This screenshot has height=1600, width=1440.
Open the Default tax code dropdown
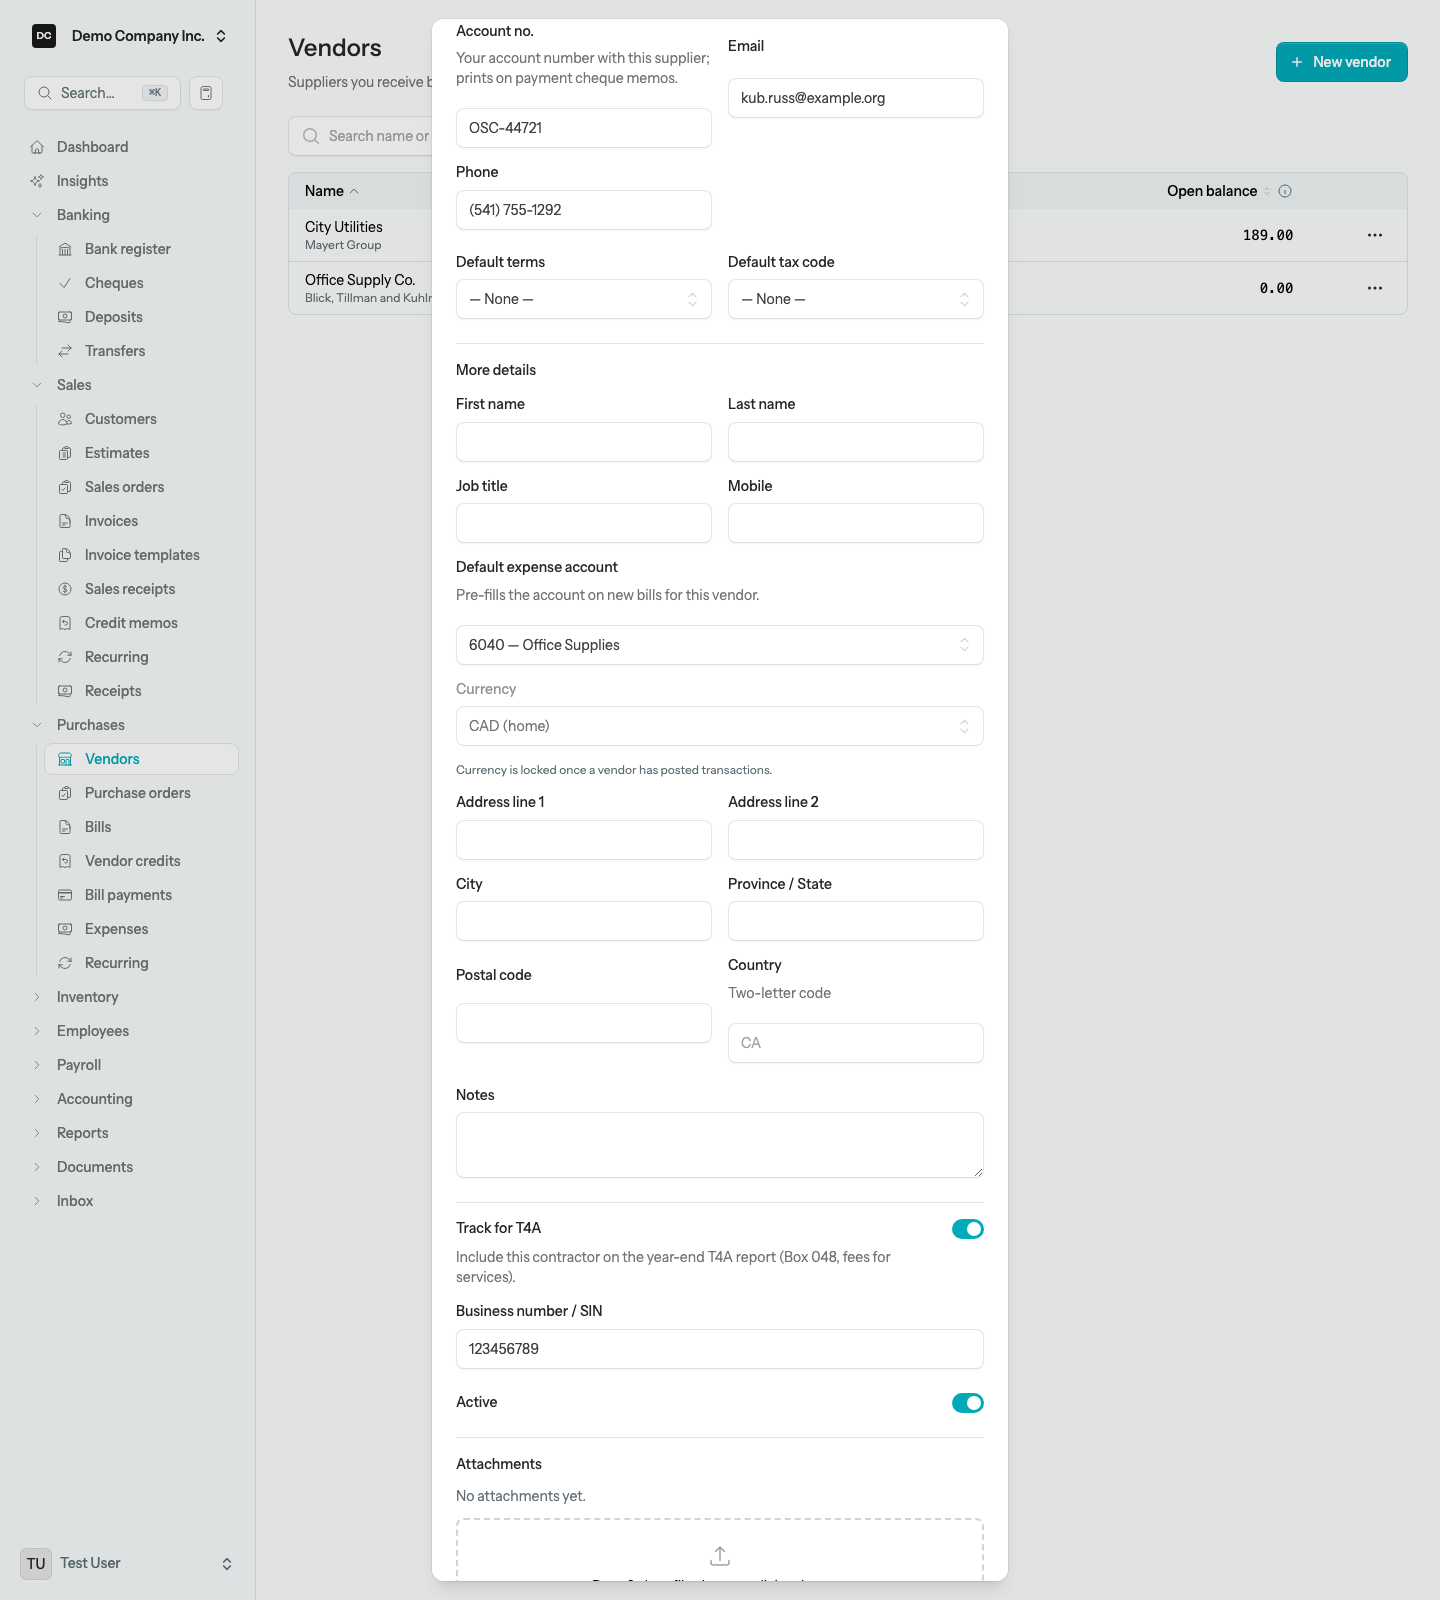point(856,299)
